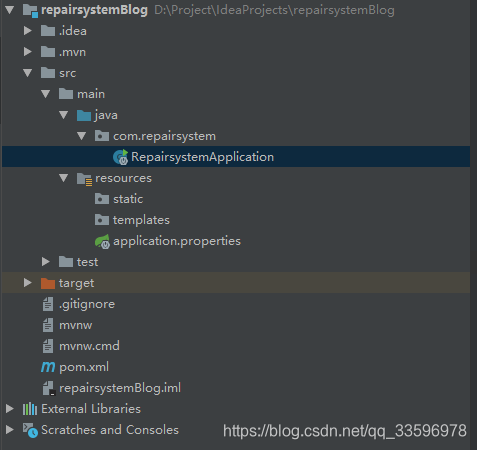Click the application.properties Spring leaf icon
Viewport: 477px width, 450px height.
coord(102,241)
